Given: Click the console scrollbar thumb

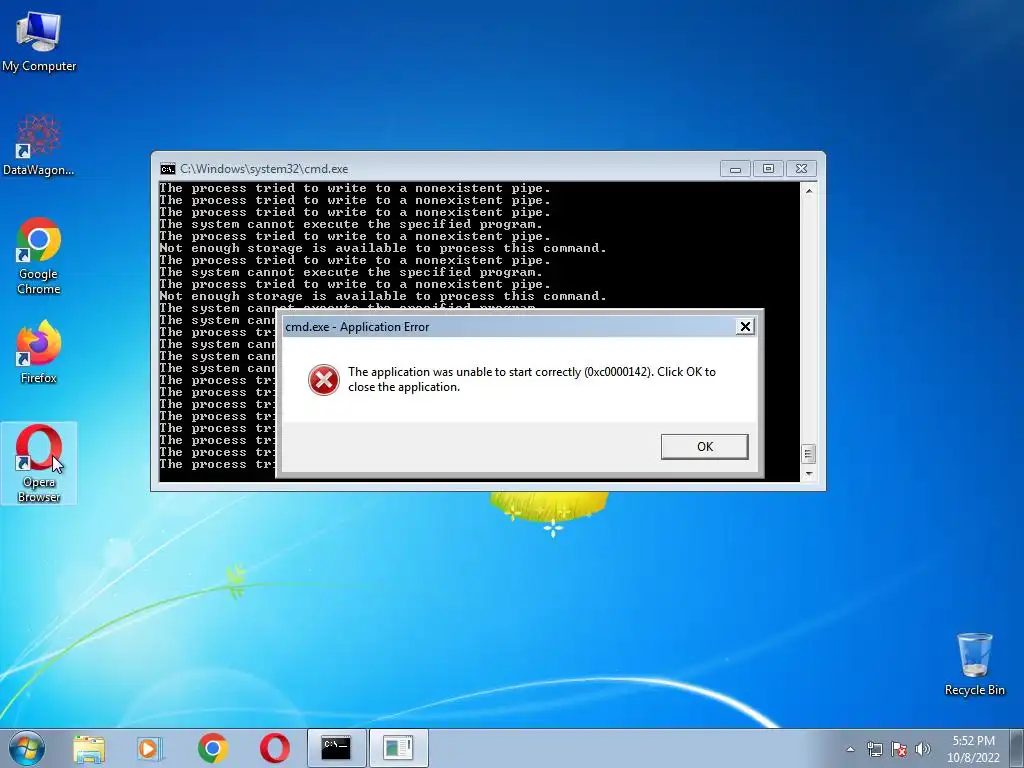Looking at the screenshot, I should click(808, 453).
